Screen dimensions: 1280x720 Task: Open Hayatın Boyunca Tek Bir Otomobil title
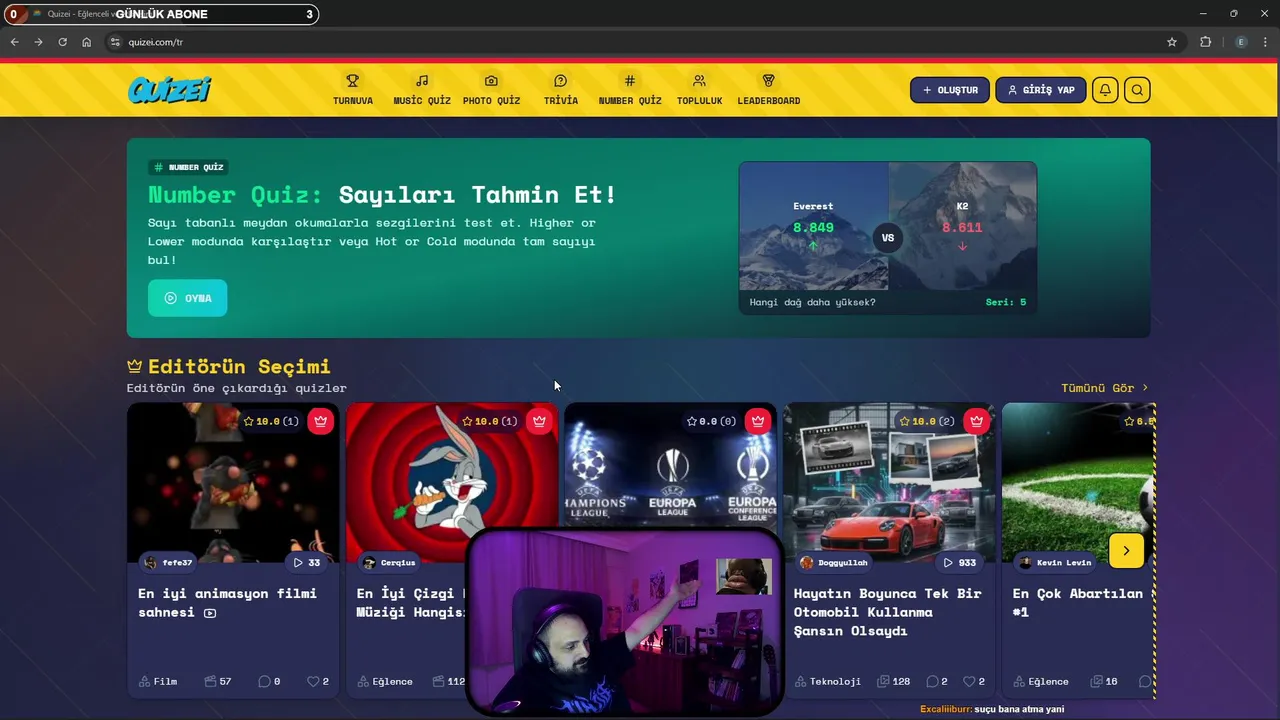pyautogui.click(x=887, y=612)
